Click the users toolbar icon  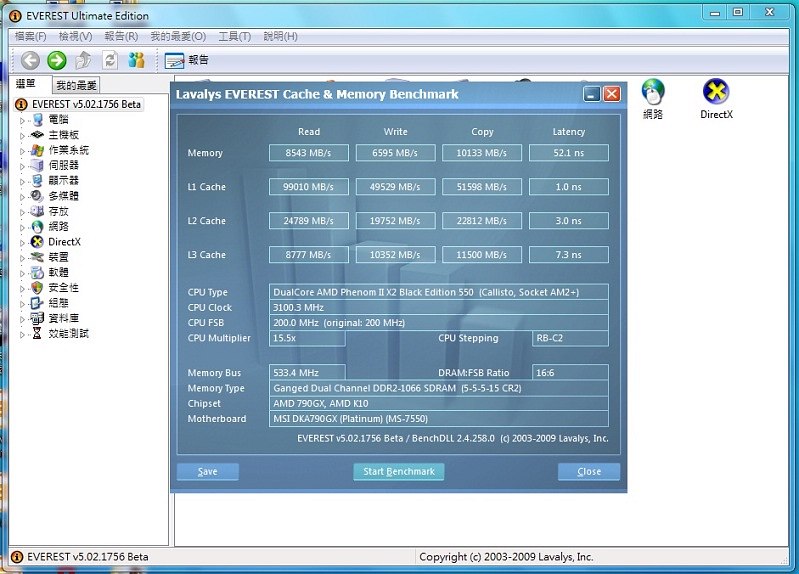pyautogui.click(x=136, y=60)
